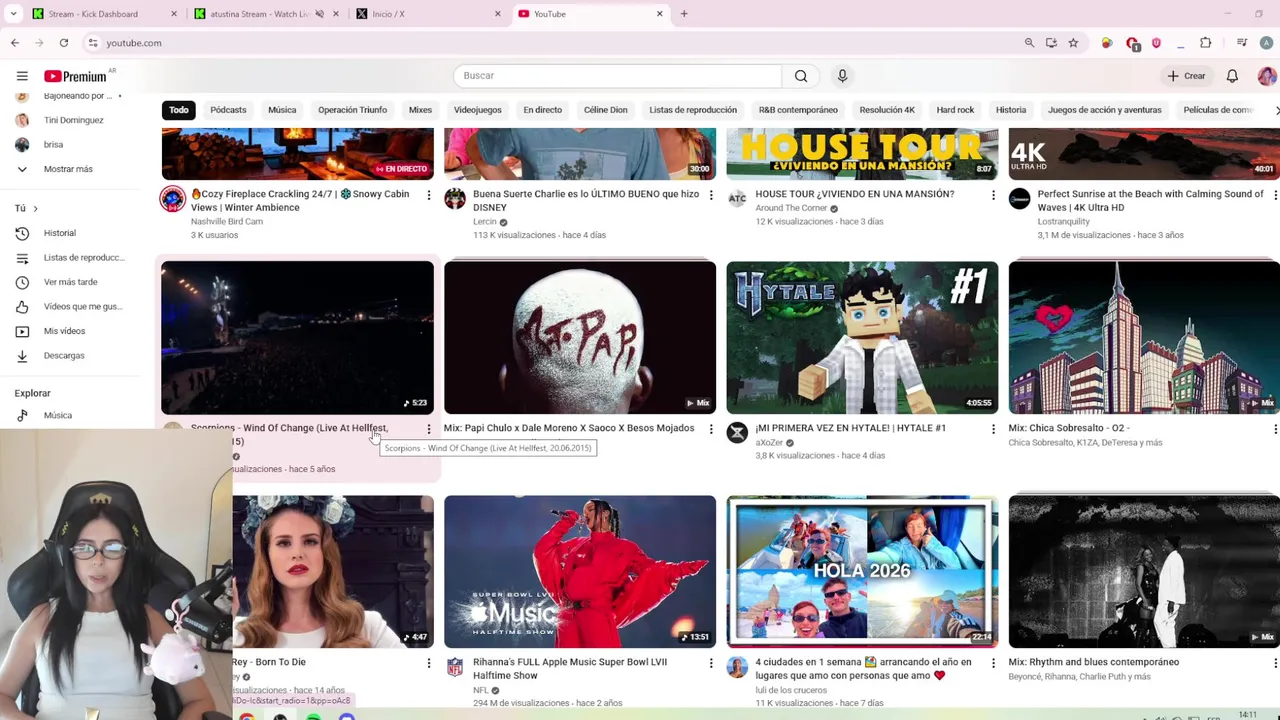Select the Todo filter chip

coord(179,110)
